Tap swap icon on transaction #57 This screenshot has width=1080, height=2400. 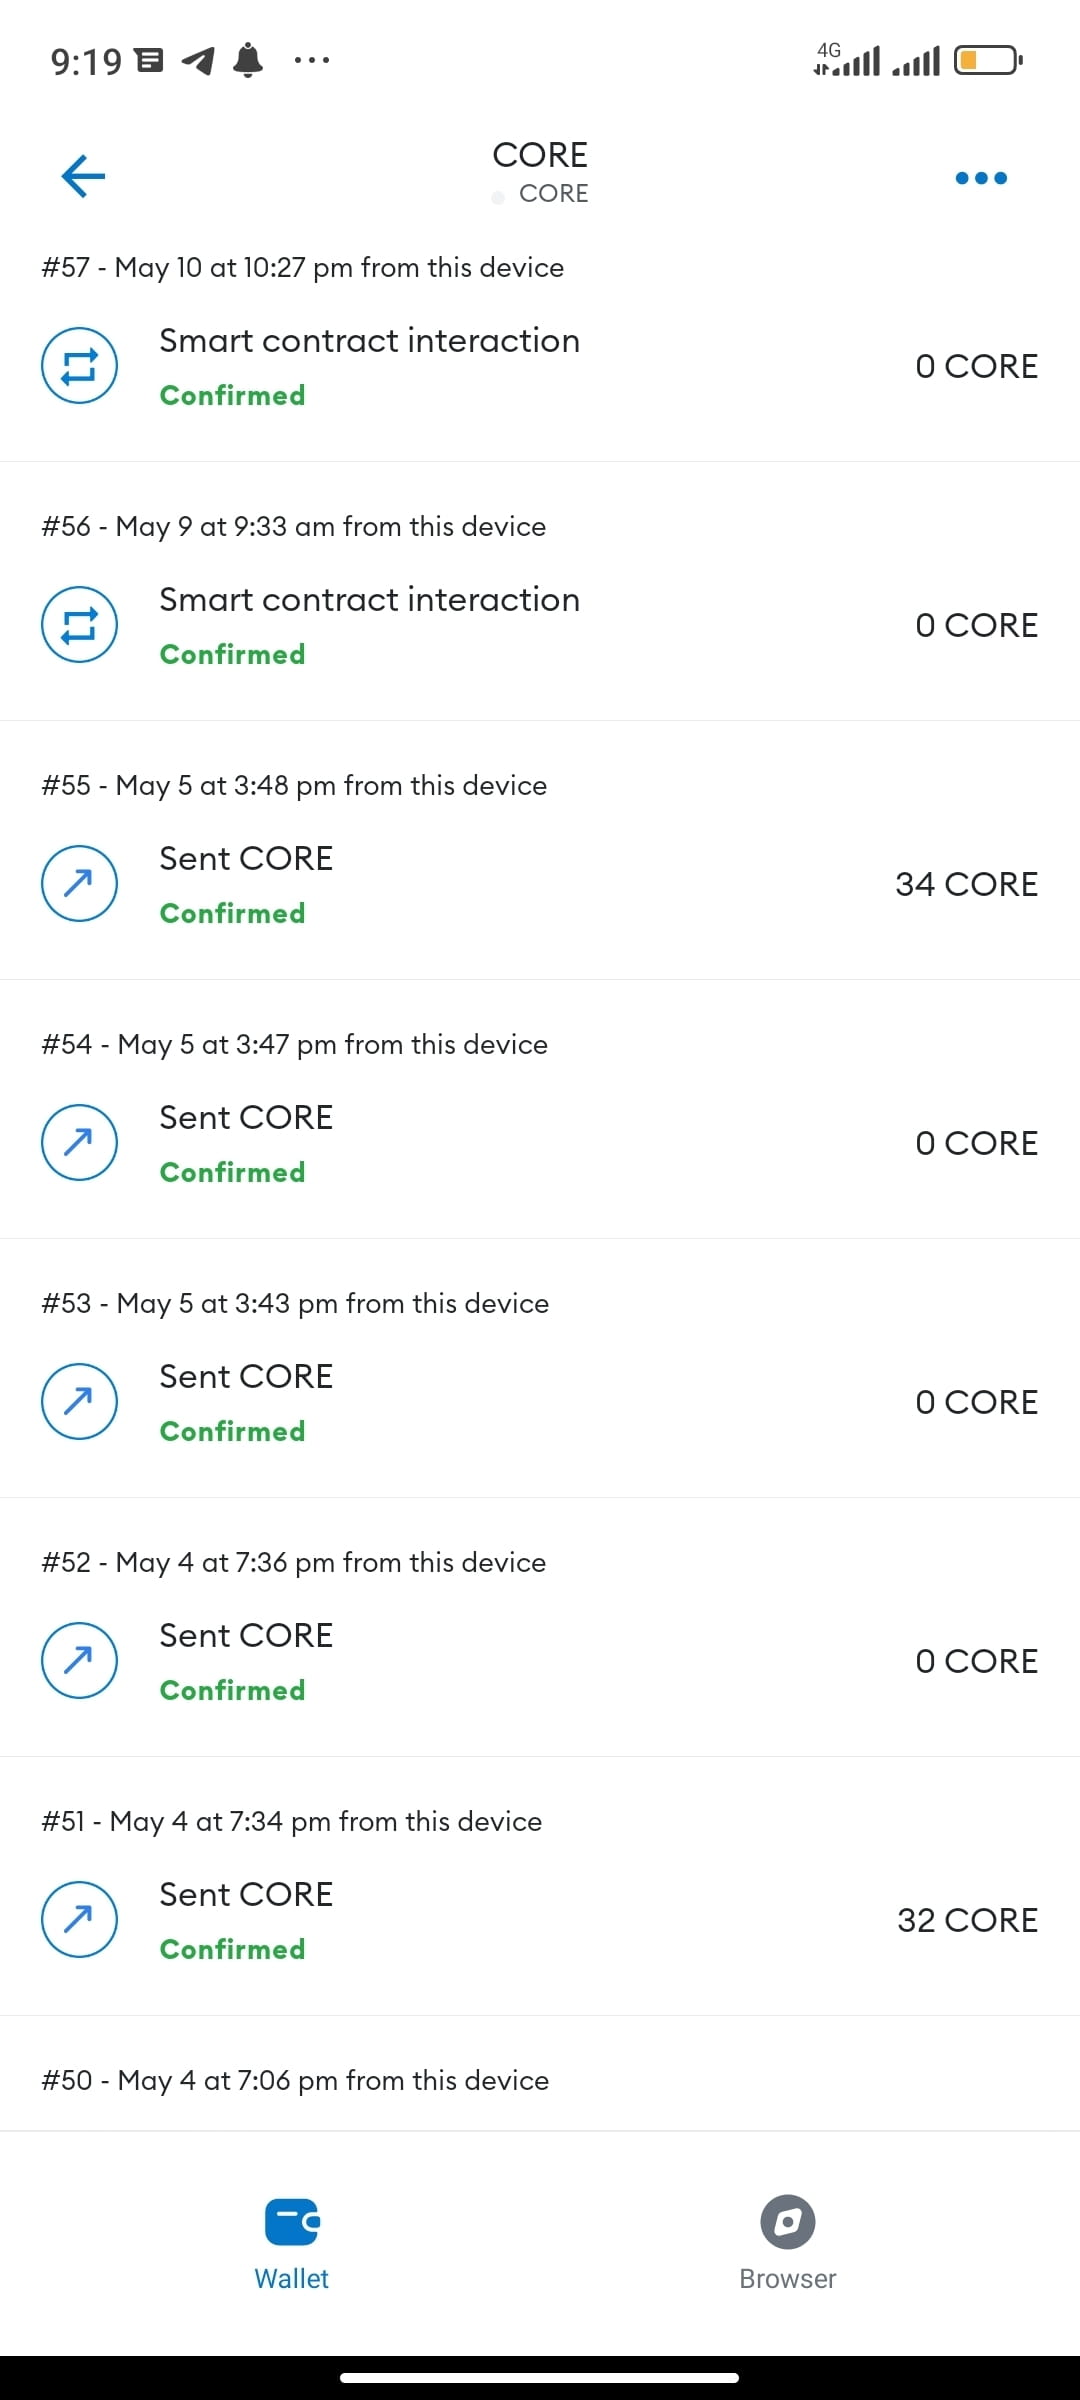pyautogui.click(x=79, y=366)
